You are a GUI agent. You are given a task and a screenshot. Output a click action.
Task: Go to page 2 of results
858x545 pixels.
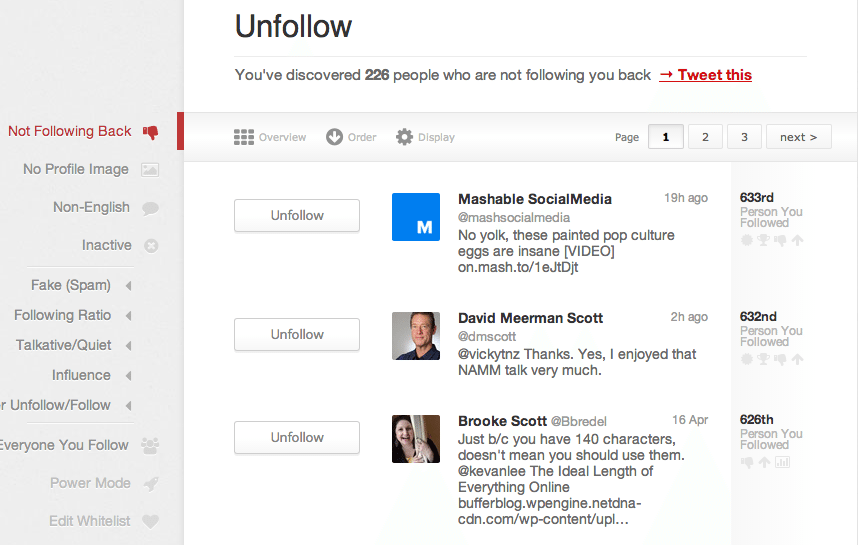[x=705, y=137]
